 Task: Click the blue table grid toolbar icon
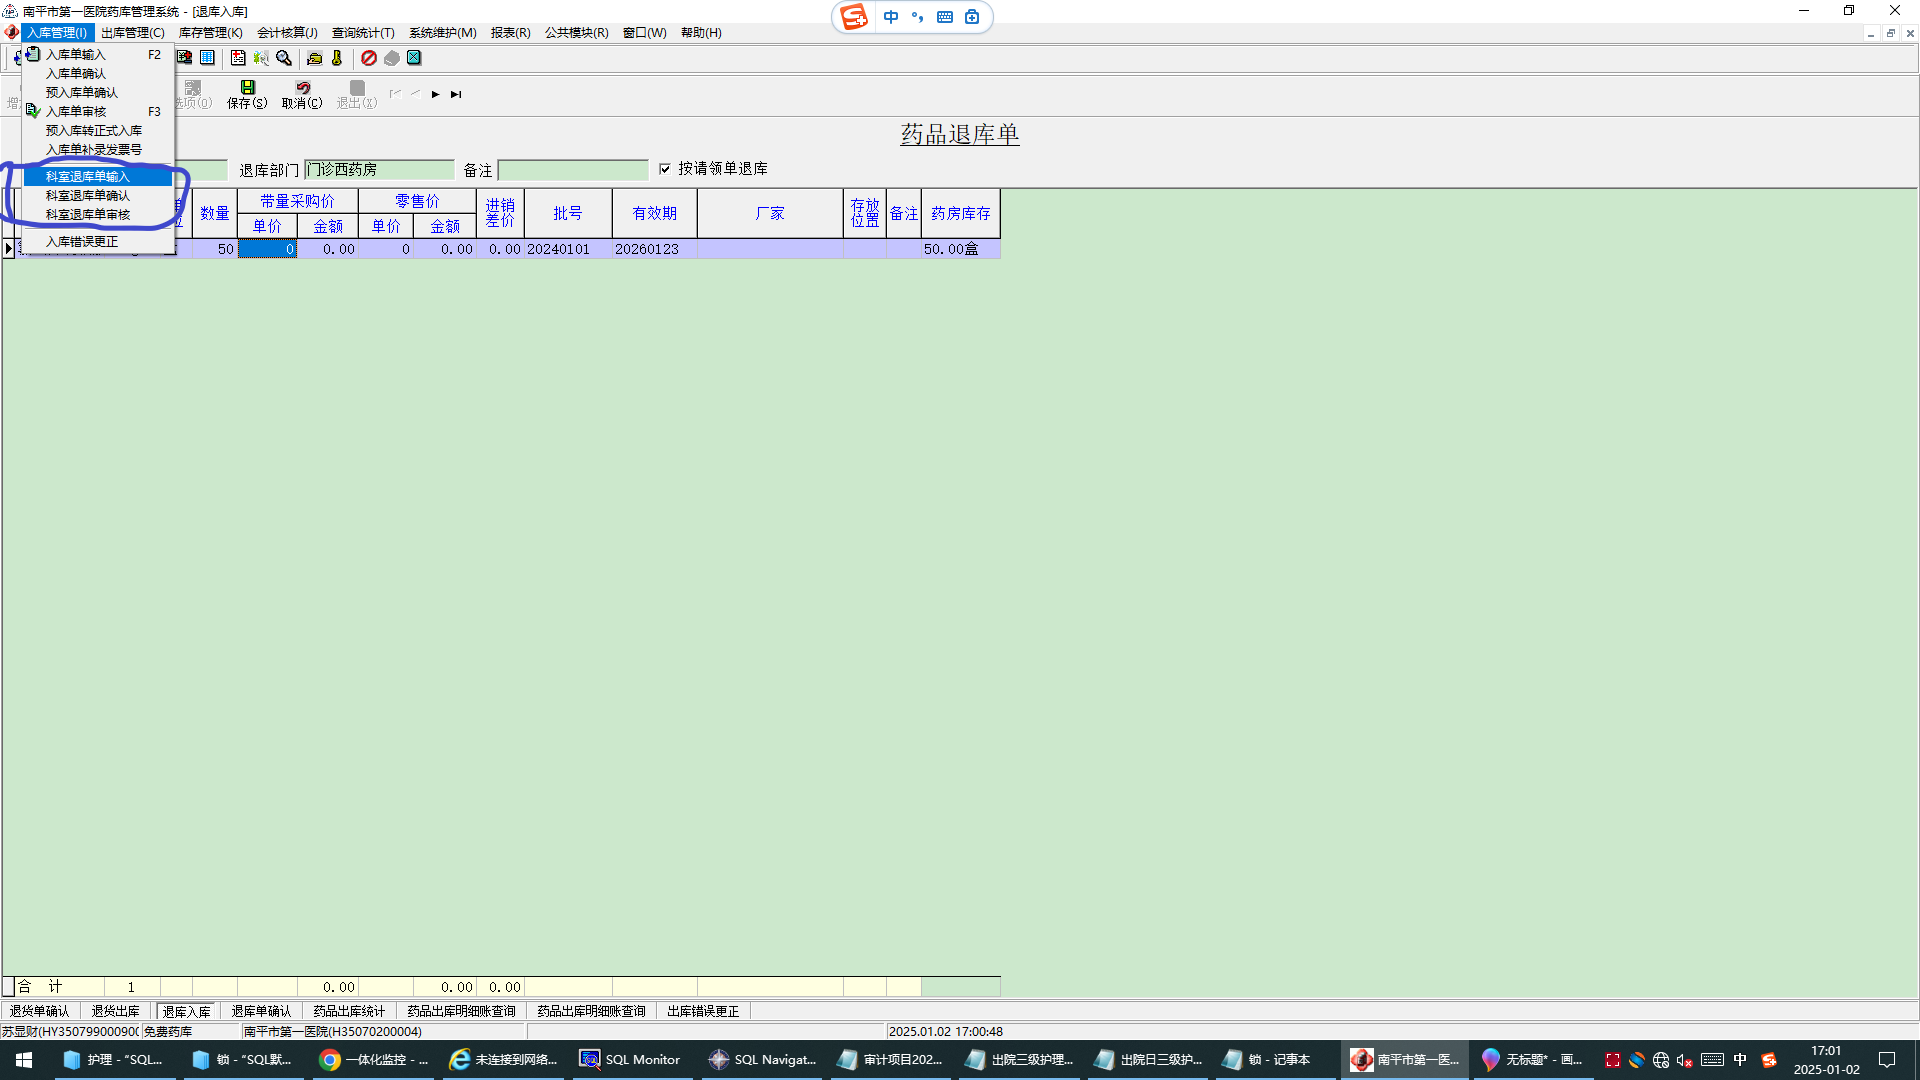pyautogui.click(x=207, y=58)
